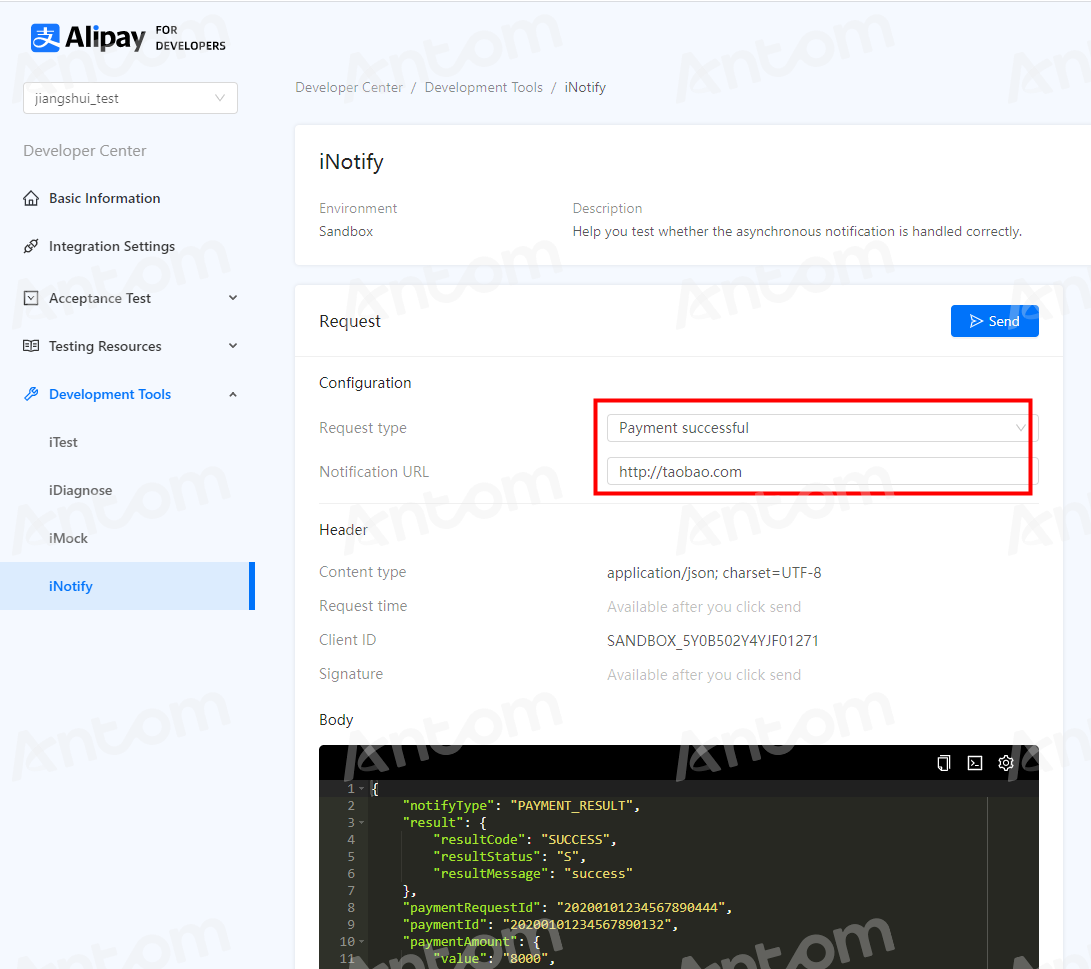Image resolution: width=1091 pixels, height=969 pixels.
Task: Fold the paymentAmount block at line 10
Action: click(x=362, y=942)
